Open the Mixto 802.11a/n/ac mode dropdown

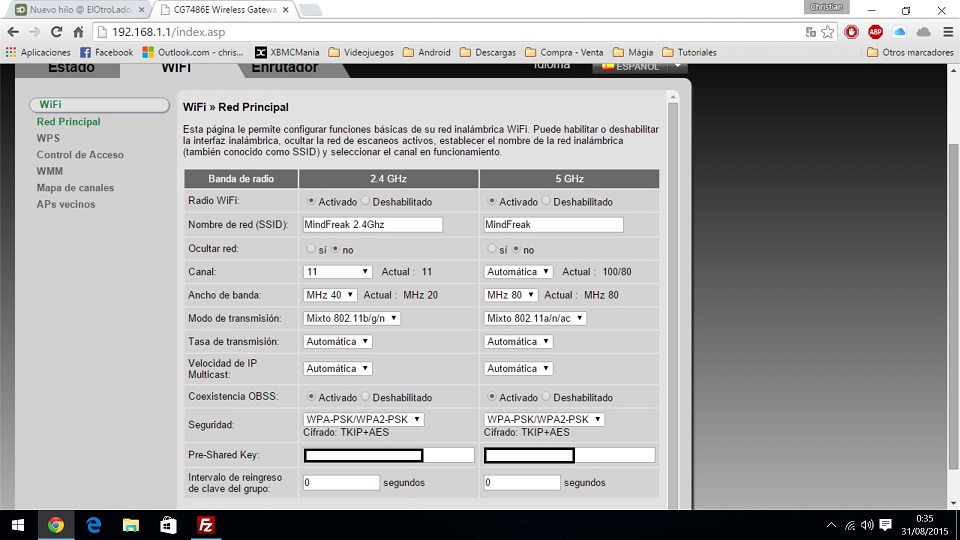point(535,318)
